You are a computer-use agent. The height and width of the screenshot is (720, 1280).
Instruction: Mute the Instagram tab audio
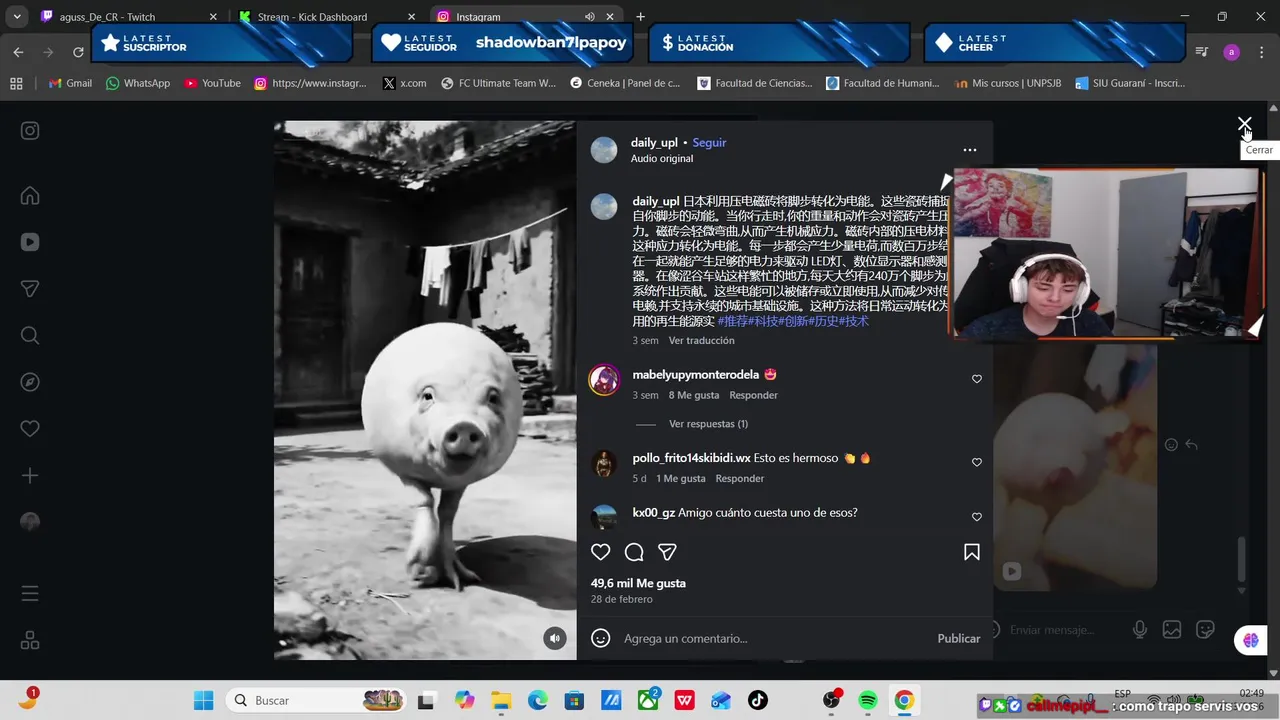pyautogui.click(x=589, y=17)
